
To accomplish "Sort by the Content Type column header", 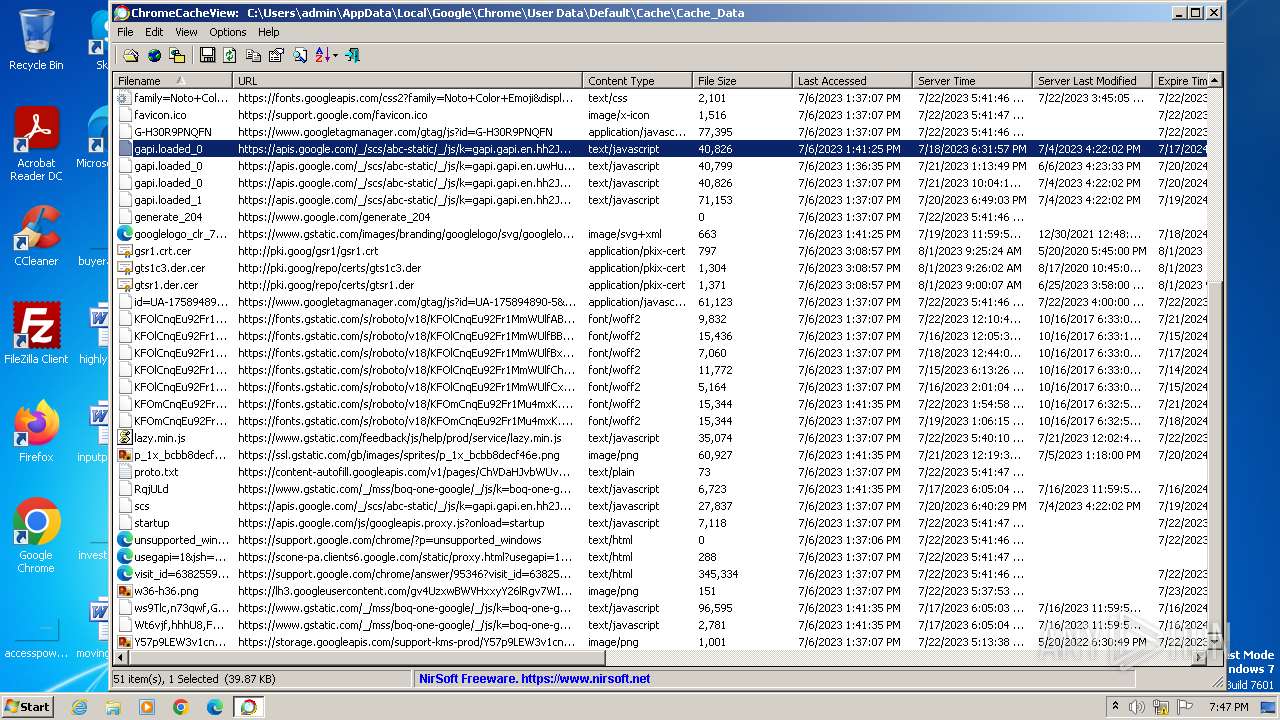I will click(x=638, y=81).
